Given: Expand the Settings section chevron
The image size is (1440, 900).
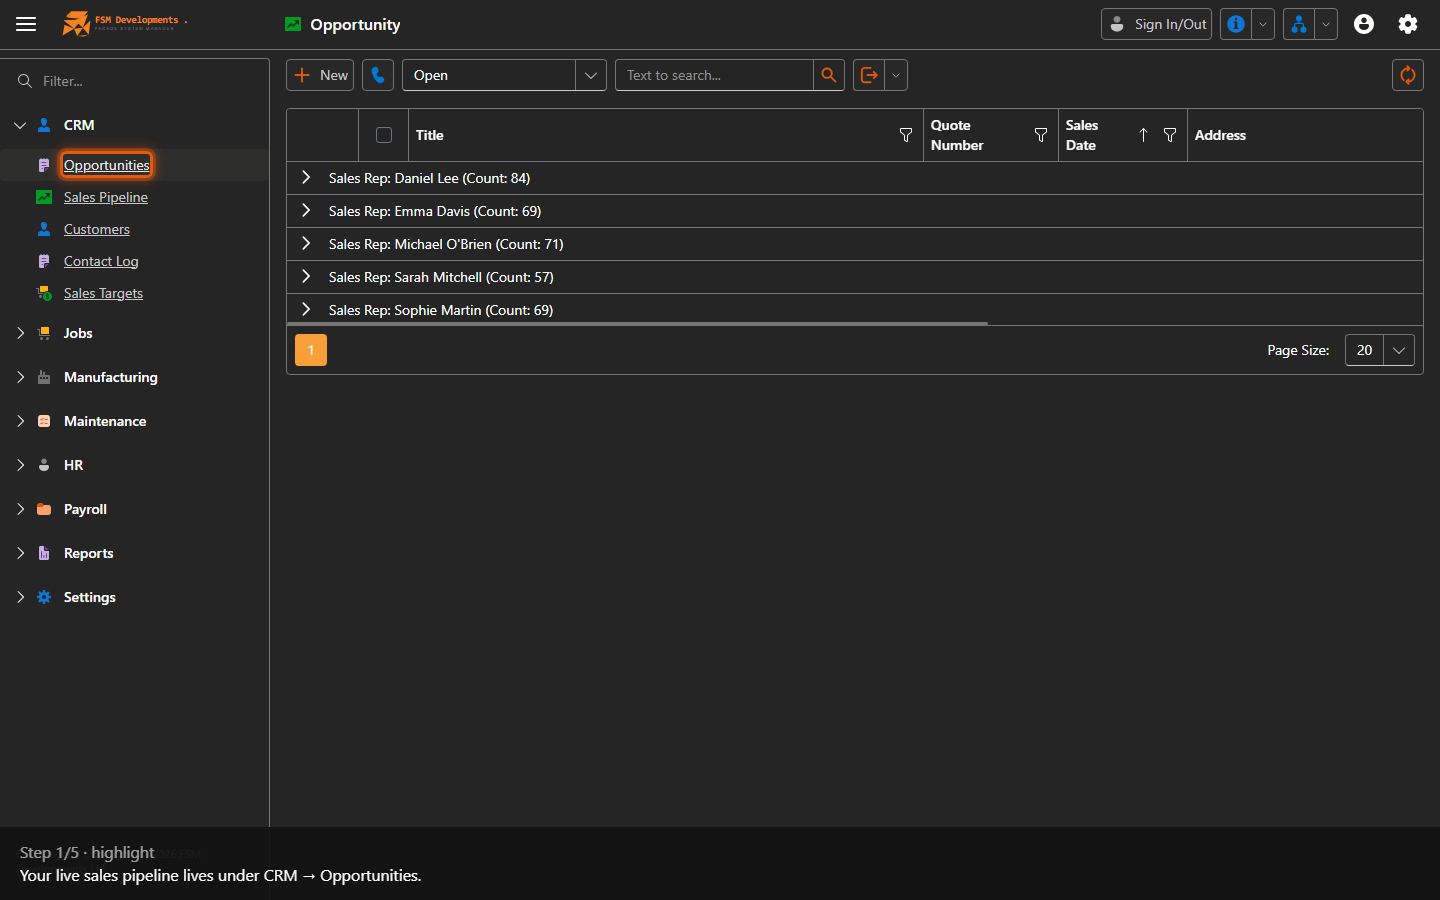Looking at the screenshot, I should coord(20,597).
